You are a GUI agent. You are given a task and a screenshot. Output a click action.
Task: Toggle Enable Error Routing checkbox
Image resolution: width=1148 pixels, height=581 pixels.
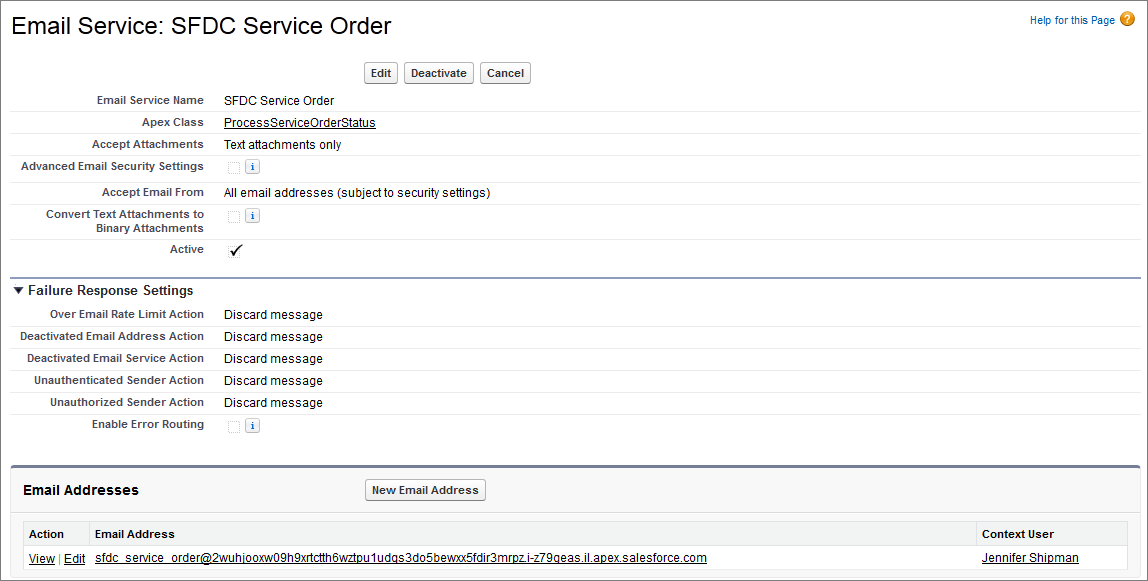pyautogui.click(x=234, y=427)
